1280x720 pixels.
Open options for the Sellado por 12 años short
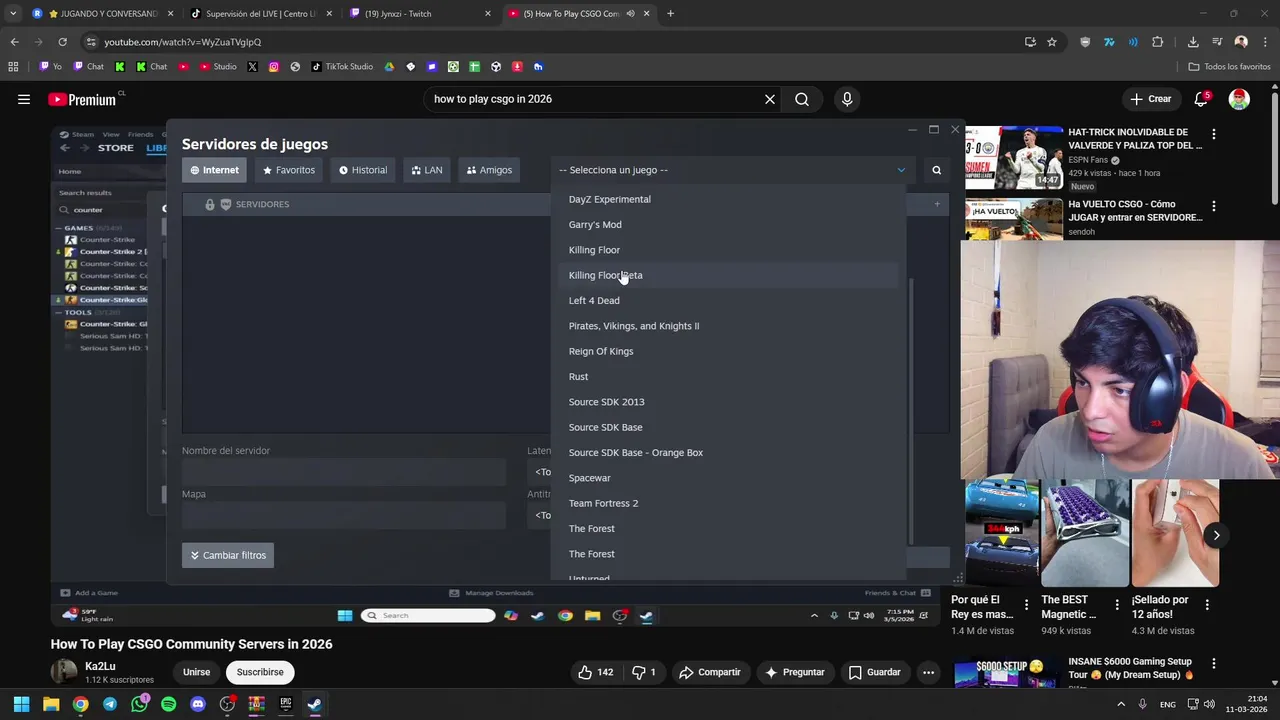pyautogui.click(x=1207, y=604)
